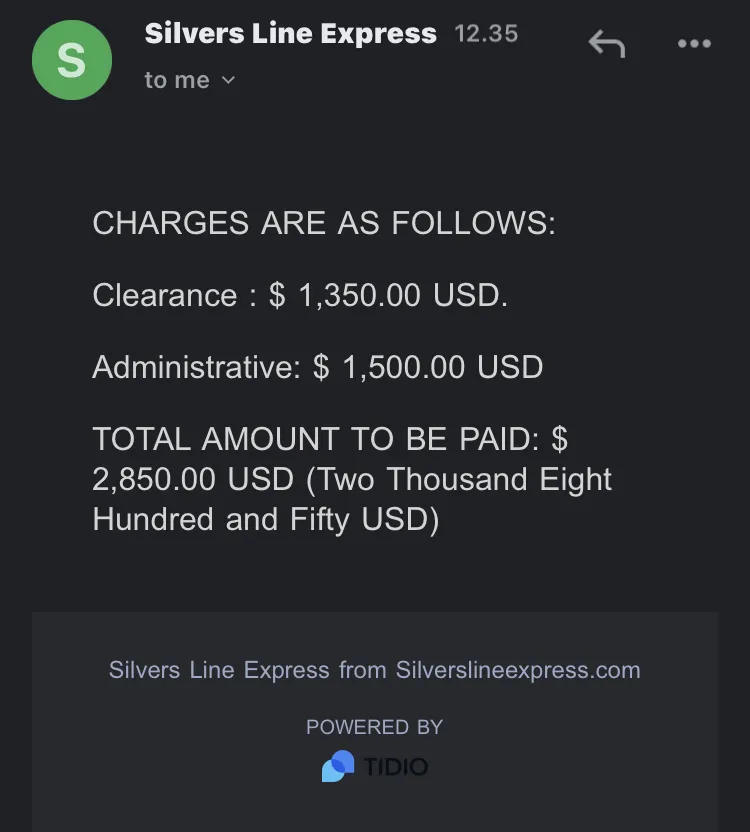
Task: Tap the "to me" recipient label
Action: coord(177,80)
